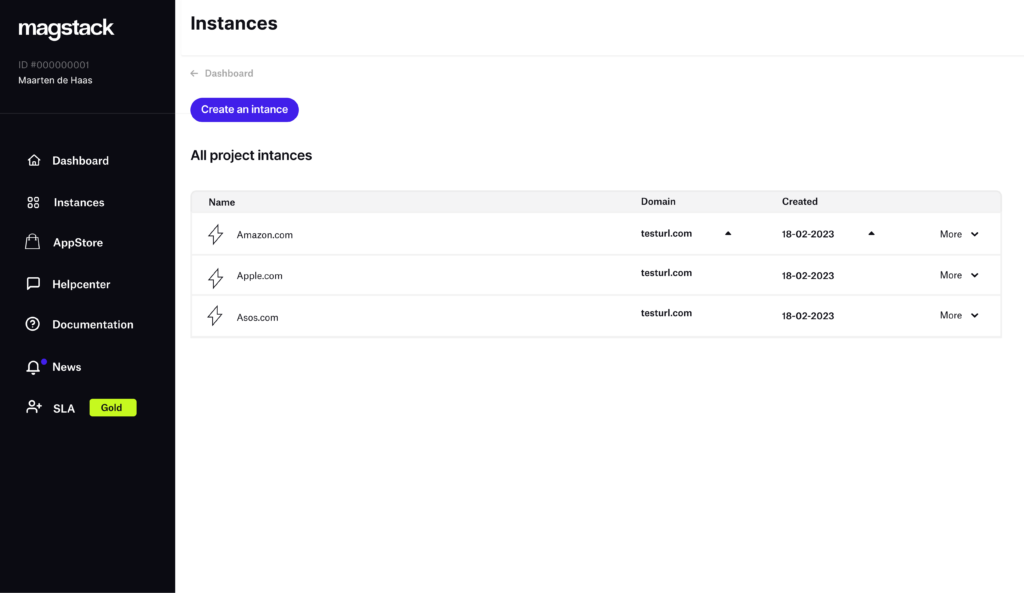Click the Gold SLA badge

(112, 408)
